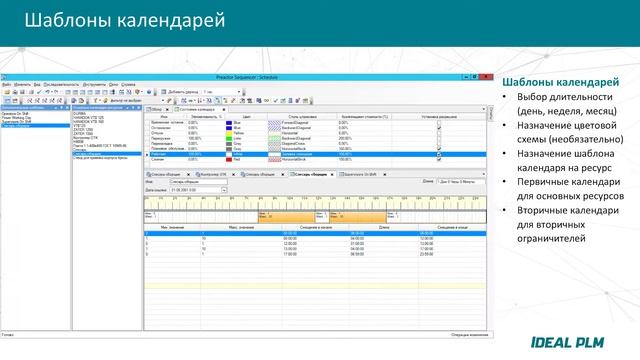Click the undo arrow icon
640x360 pixels.
click(x=47, y=92)
